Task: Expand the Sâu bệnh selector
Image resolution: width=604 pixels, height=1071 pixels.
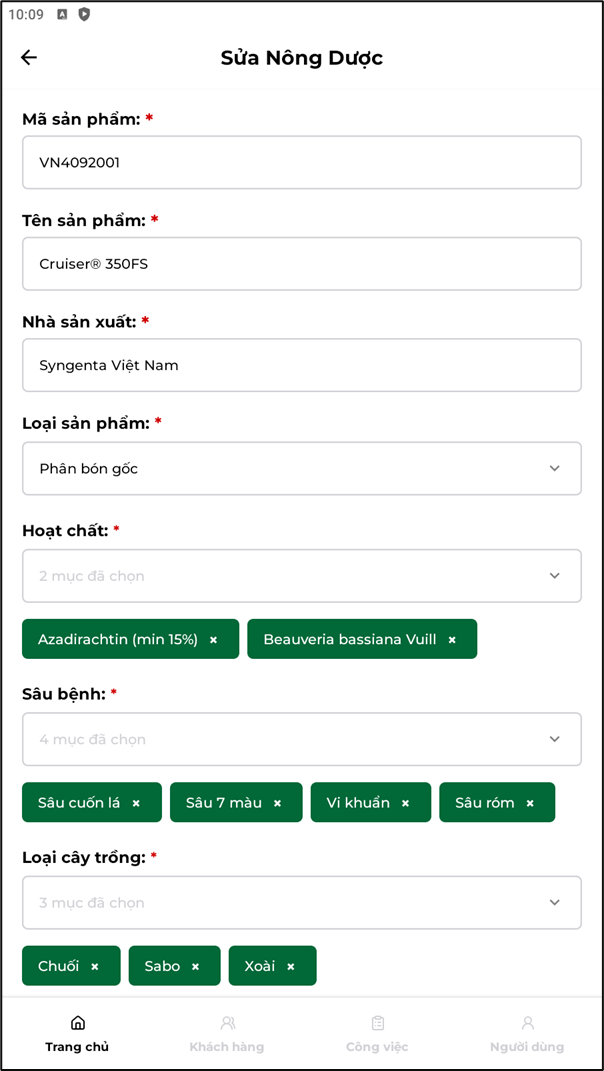Action: pos(302,739)
